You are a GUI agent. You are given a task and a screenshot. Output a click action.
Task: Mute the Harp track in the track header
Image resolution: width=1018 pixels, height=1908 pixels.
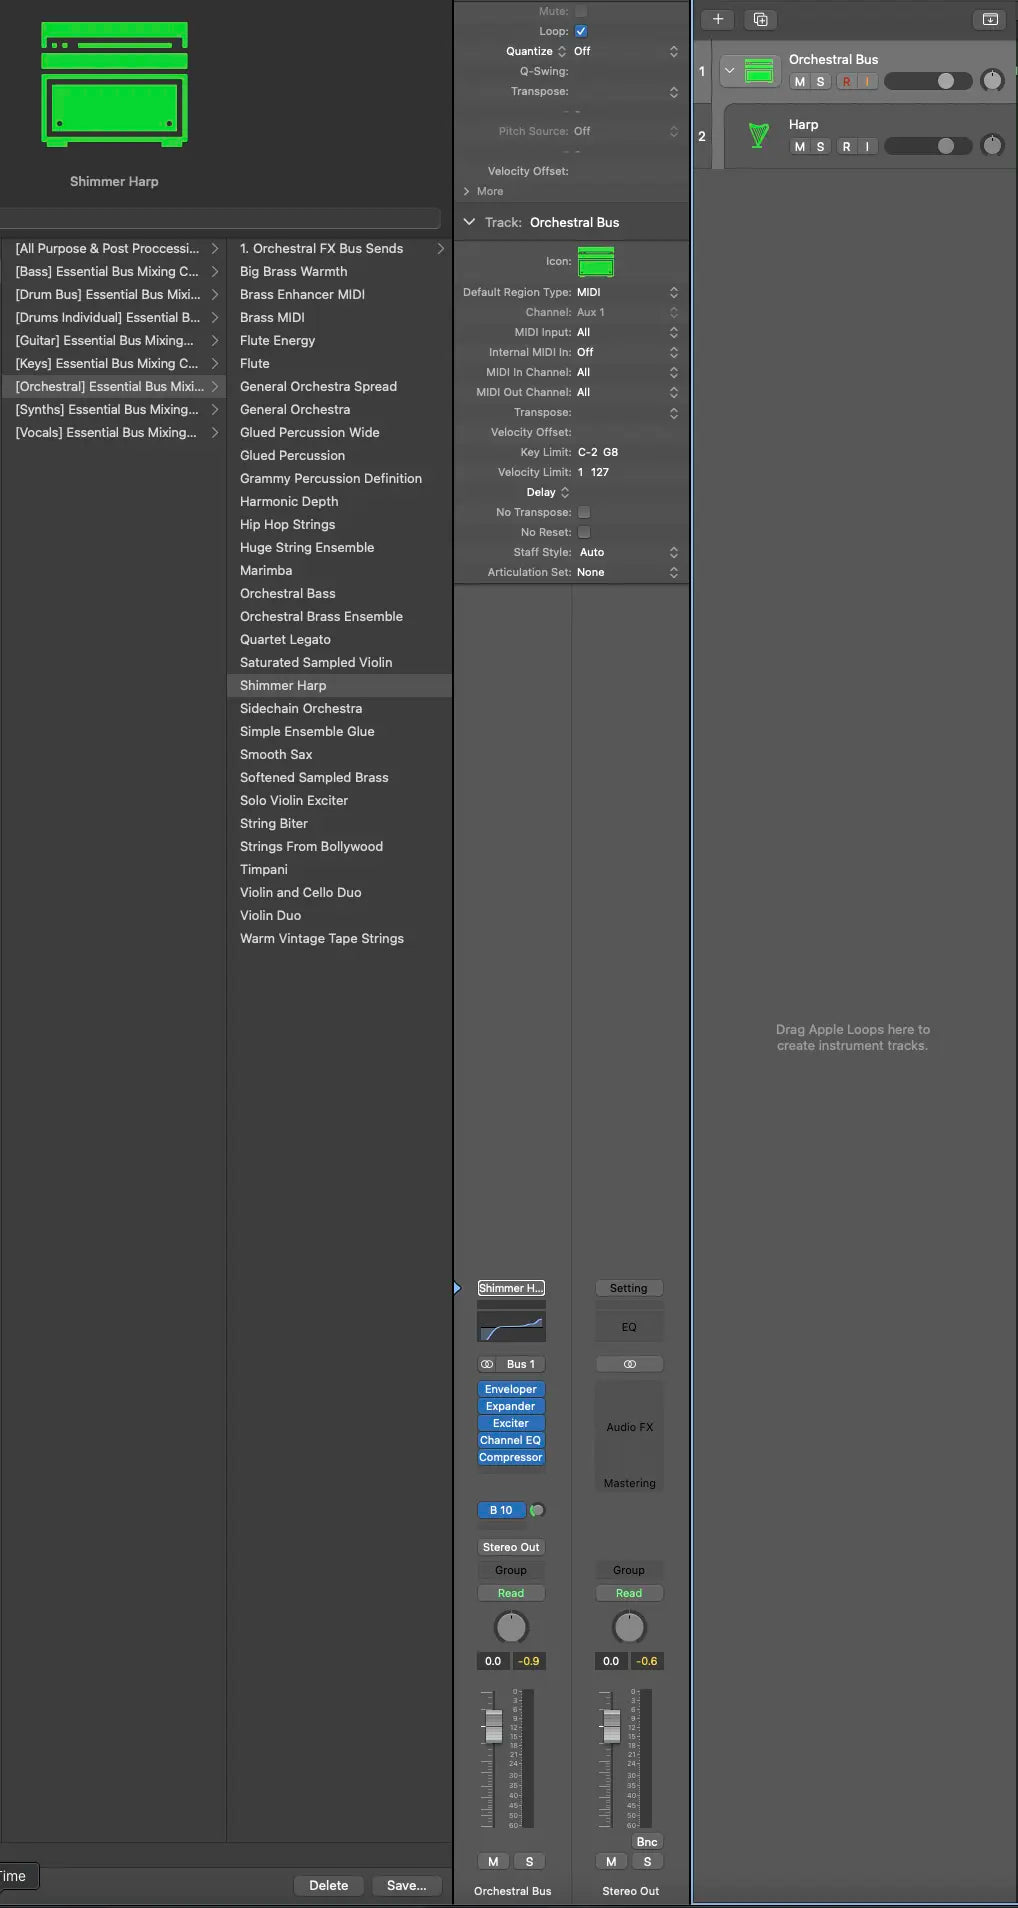(799, 147)
